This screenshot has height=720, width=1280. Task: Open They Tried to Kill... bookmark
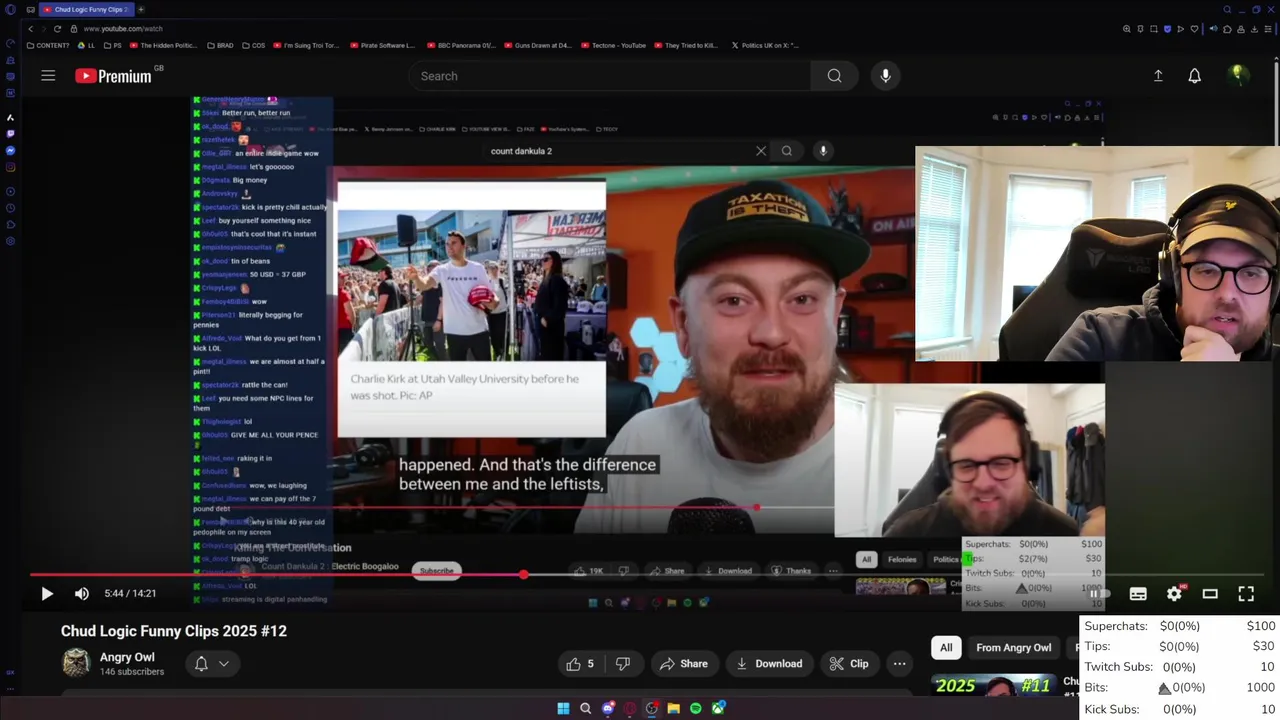click(x=685, y=45)
